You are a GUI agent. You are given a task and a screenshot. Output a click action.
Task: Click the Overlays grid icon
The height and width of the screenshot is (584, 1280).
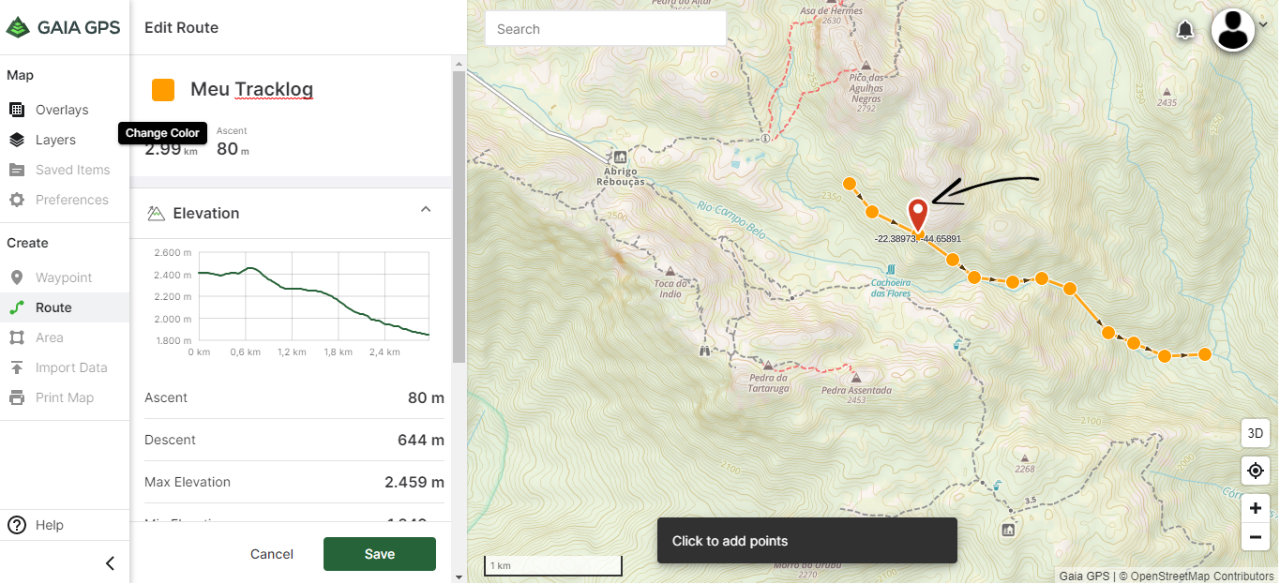[x=16, y=110]
